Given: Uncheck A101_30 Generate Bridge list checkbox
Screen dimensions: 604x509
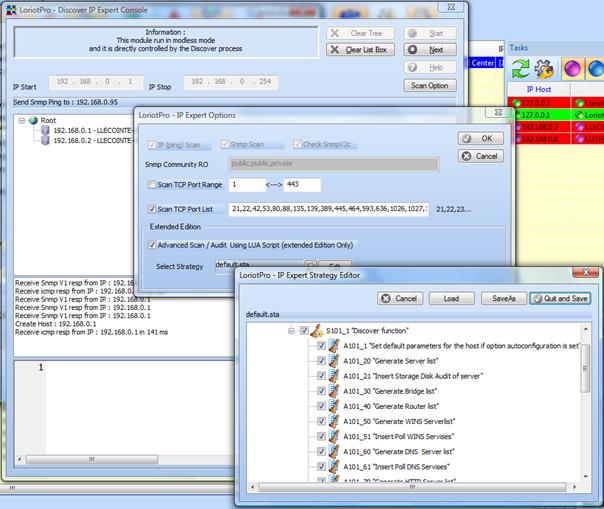Looking at the screenshot, I should point(321,391).
